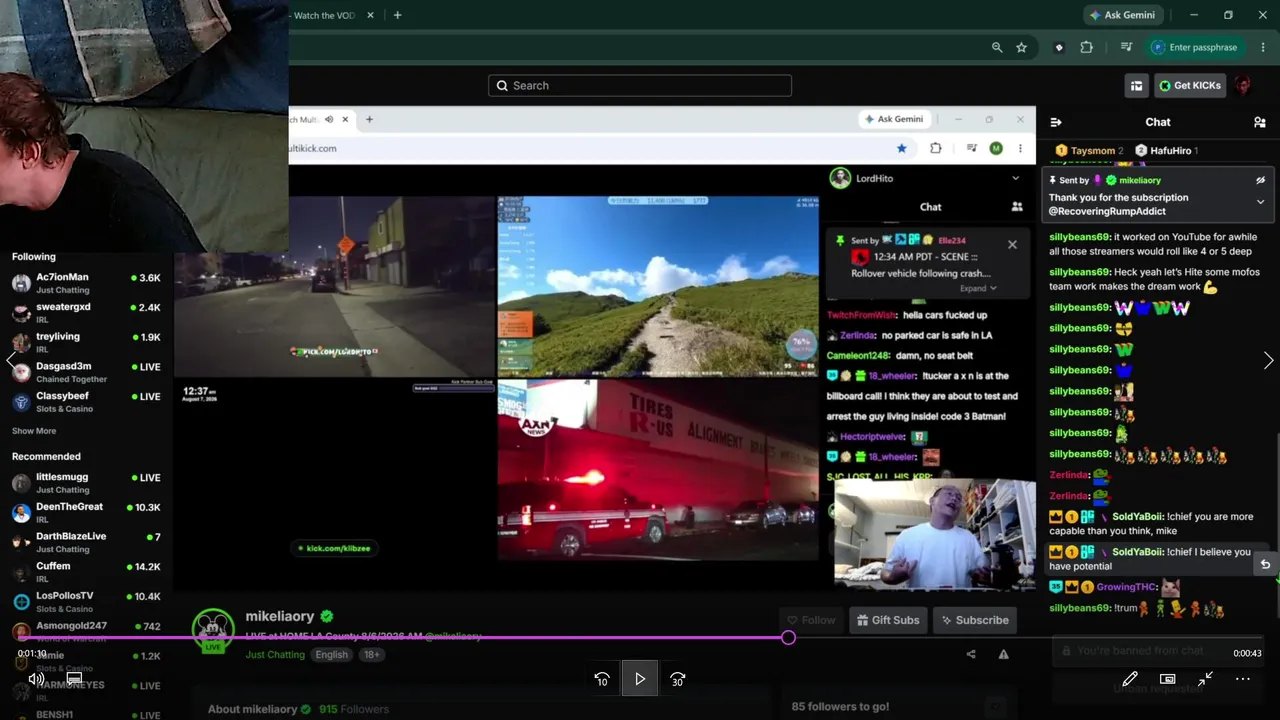Hide the pinned message from mikeliaory

(x=1260, y=180)
